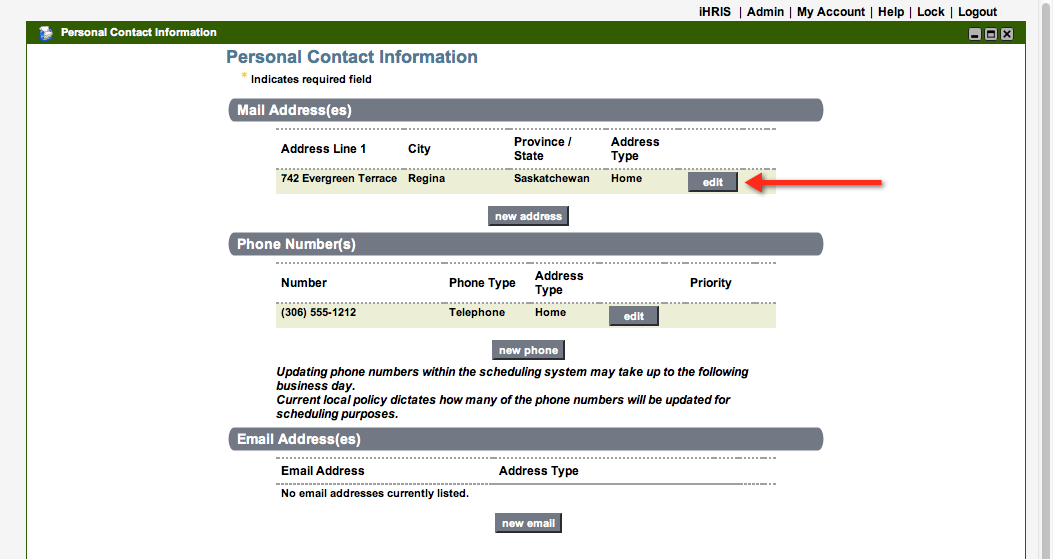Maximize the Personal Contact Information panel
Viewport: 1053px width, 559px height.
(x=990, y=34)
